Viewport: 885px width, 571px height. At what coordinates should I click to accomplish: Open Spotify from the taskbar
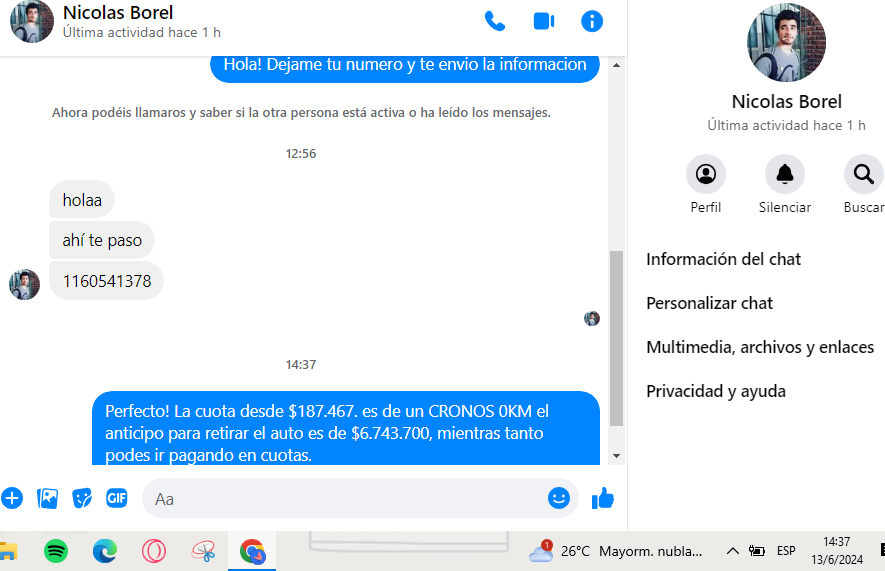(x=56, y=551)
